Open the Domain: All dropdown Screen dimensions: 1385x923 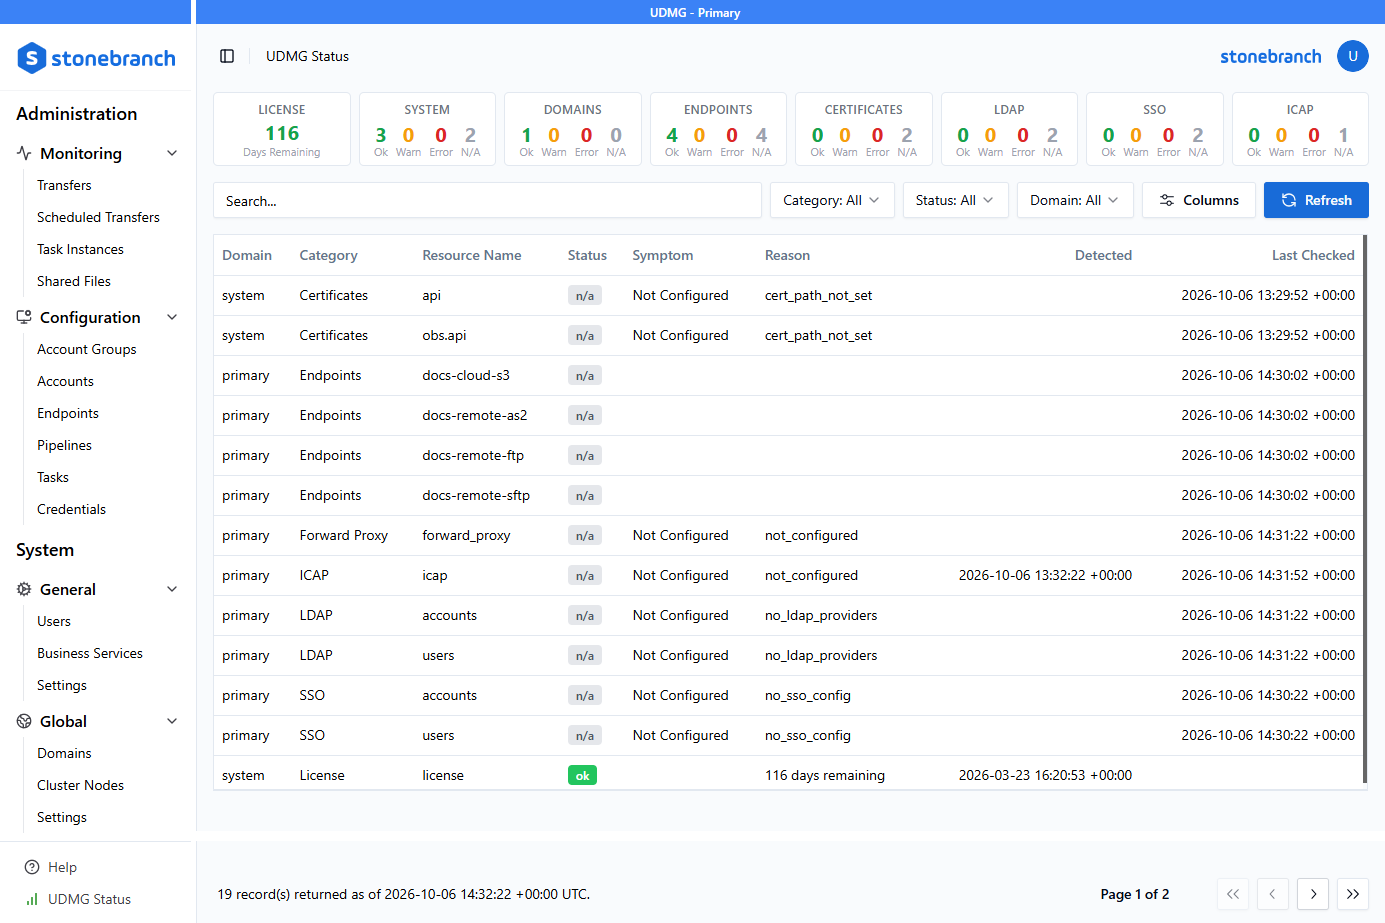[1075, 200]
